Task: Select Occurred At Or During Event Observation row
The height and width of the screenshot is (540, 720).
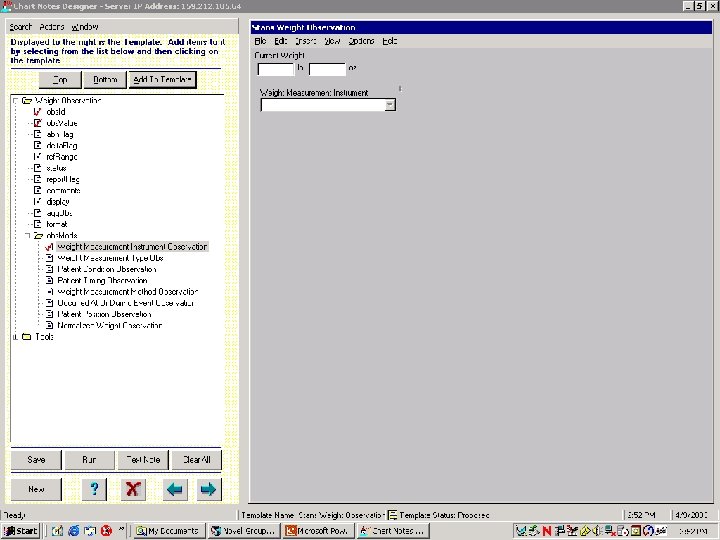Action: point(125,303)
